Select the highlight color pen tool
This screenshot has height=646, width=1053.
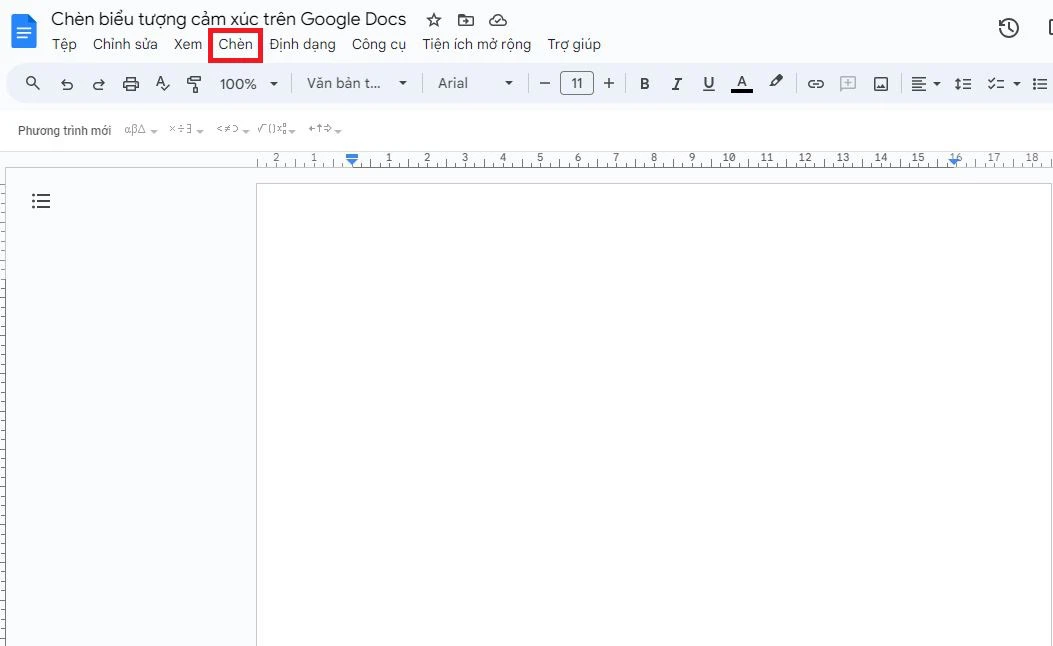pos(776,83)
